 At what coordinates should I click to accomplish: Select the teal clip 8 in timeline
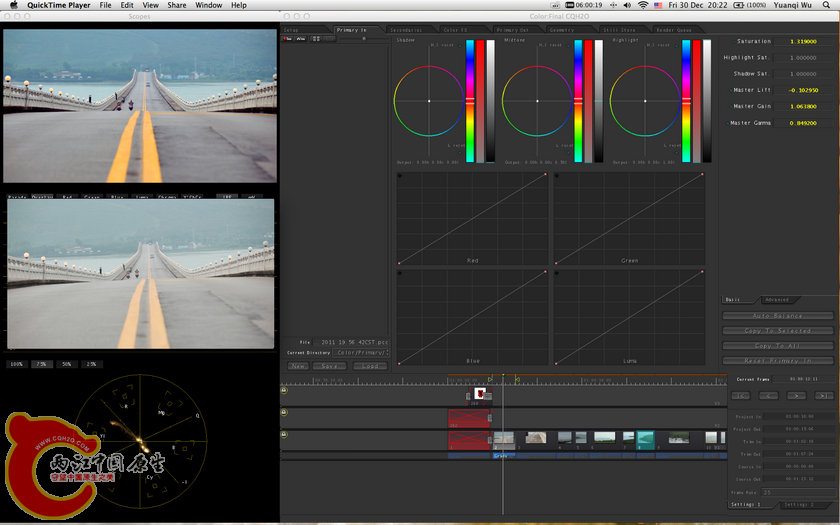coord(645,440)
